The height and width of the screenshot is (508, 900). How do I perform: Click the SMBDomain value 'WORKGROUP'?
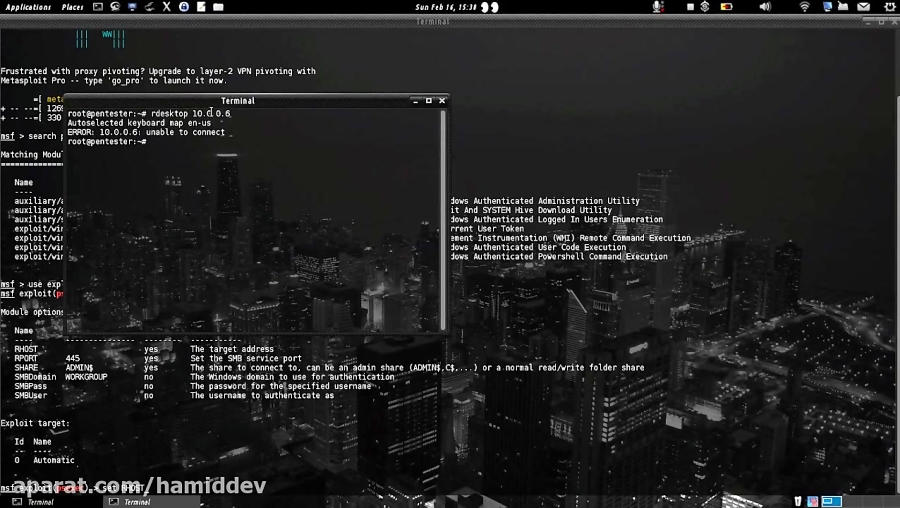(86, 377)
